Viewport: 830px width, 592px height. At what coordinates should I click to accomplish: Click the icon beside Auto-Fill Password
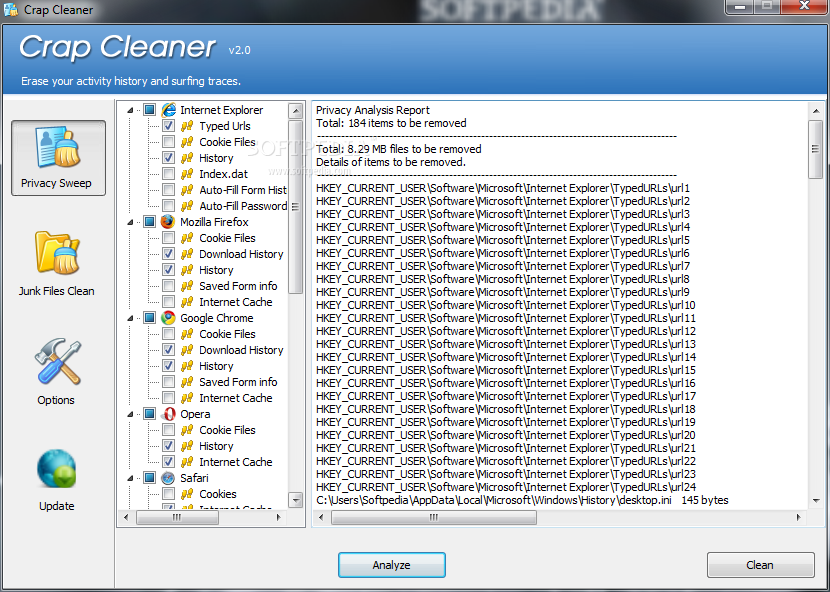(187, 205)
